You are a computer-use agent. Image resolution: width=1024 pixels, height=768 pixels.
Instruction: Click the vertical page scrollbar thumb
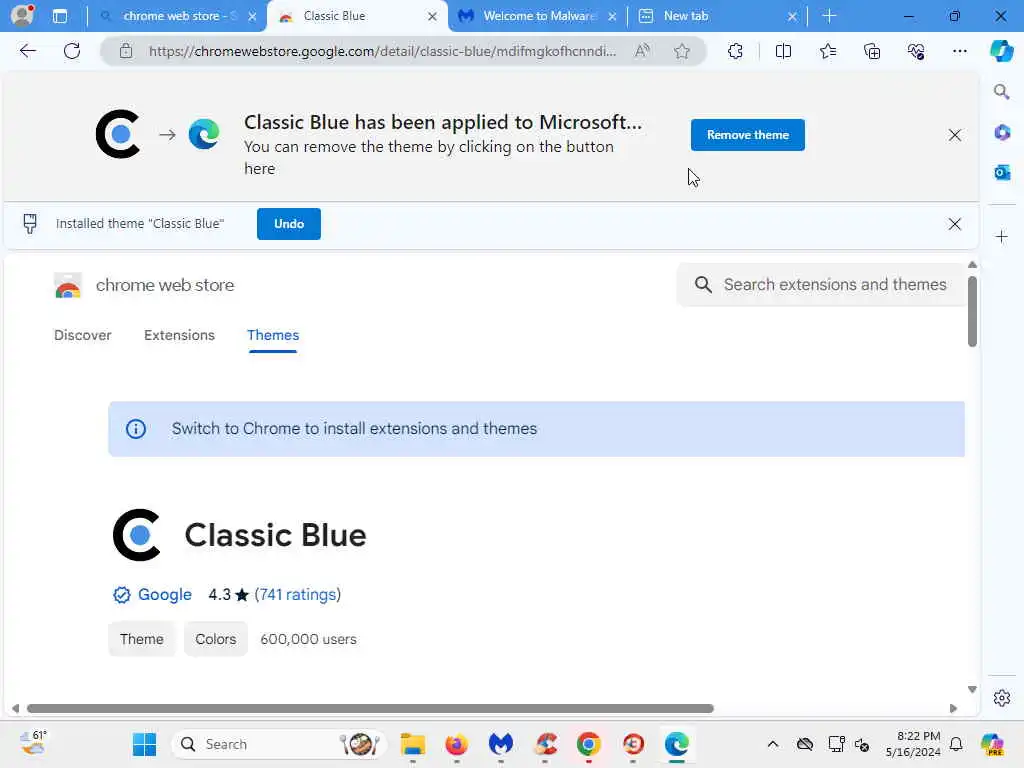(972, 311)
